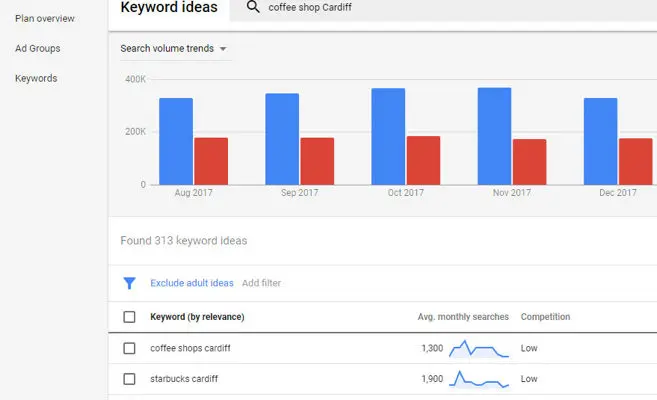Click coffee shops cardiff keyword text

[x=190, y=348]
